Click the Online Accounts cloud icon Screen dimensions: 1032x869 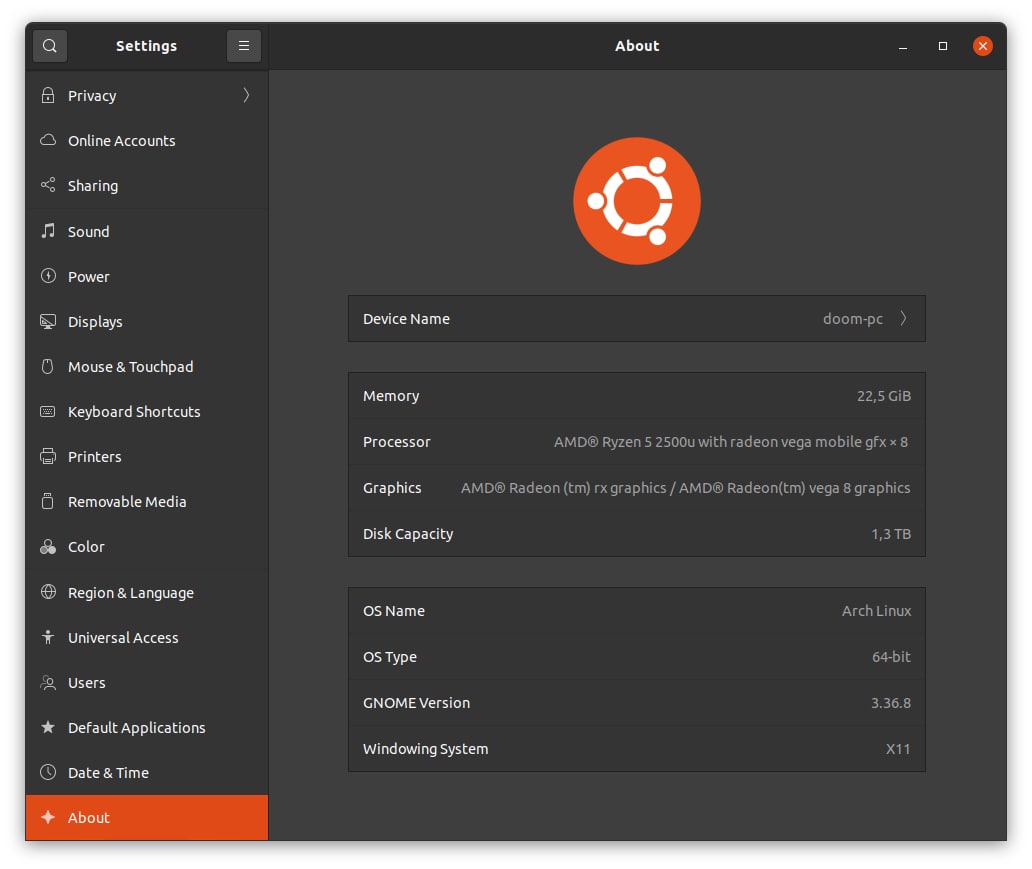click(x=48, y=140)
